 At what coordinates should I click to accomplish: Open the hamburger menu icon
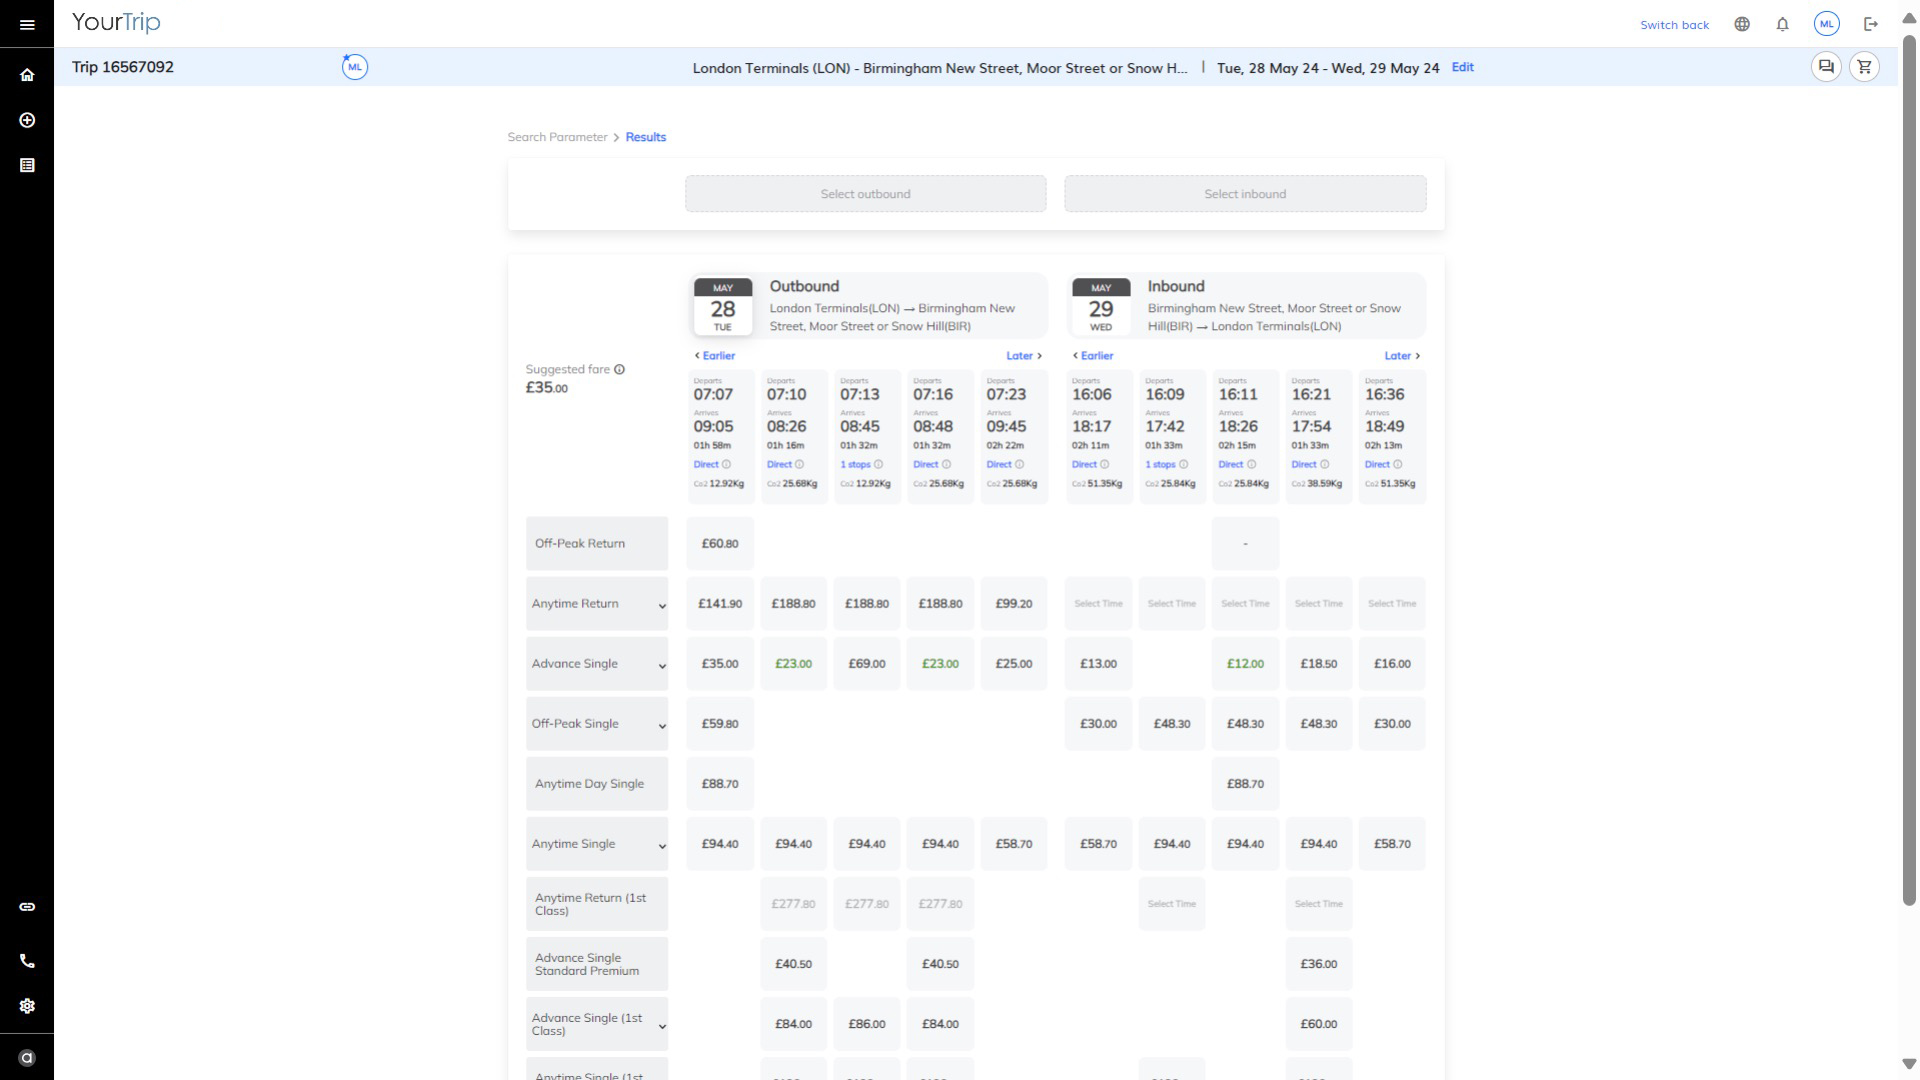click(27, 24)
